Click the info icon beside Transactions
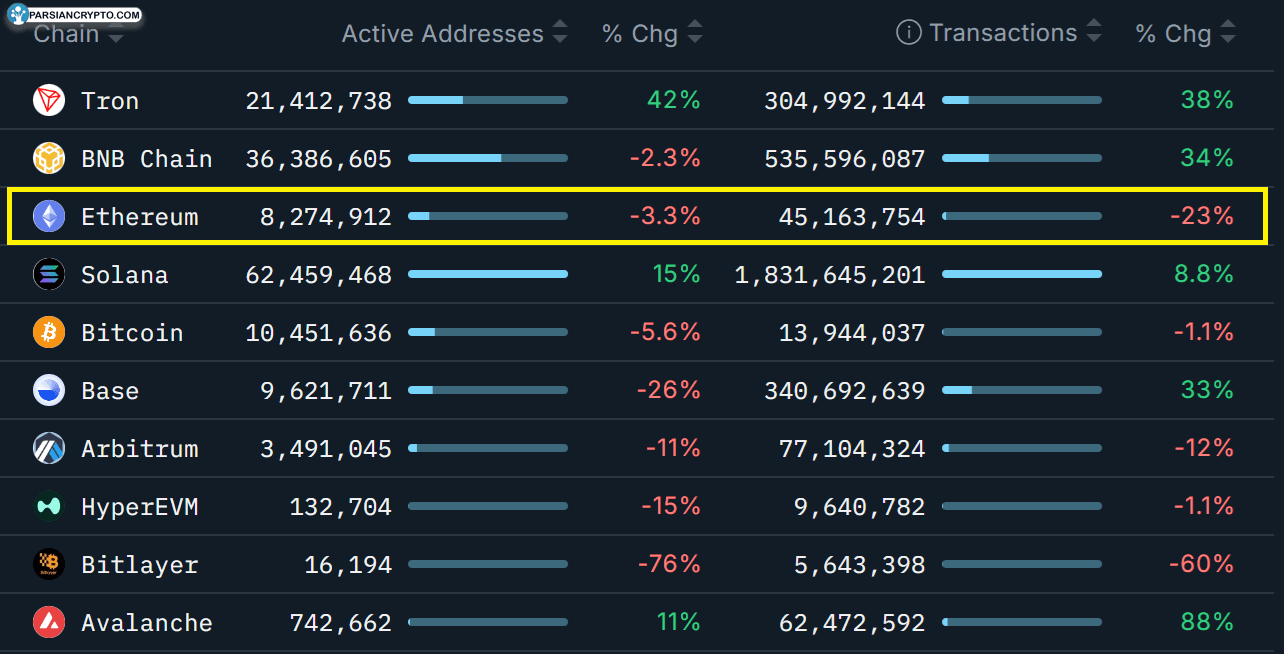 point(908,33)
